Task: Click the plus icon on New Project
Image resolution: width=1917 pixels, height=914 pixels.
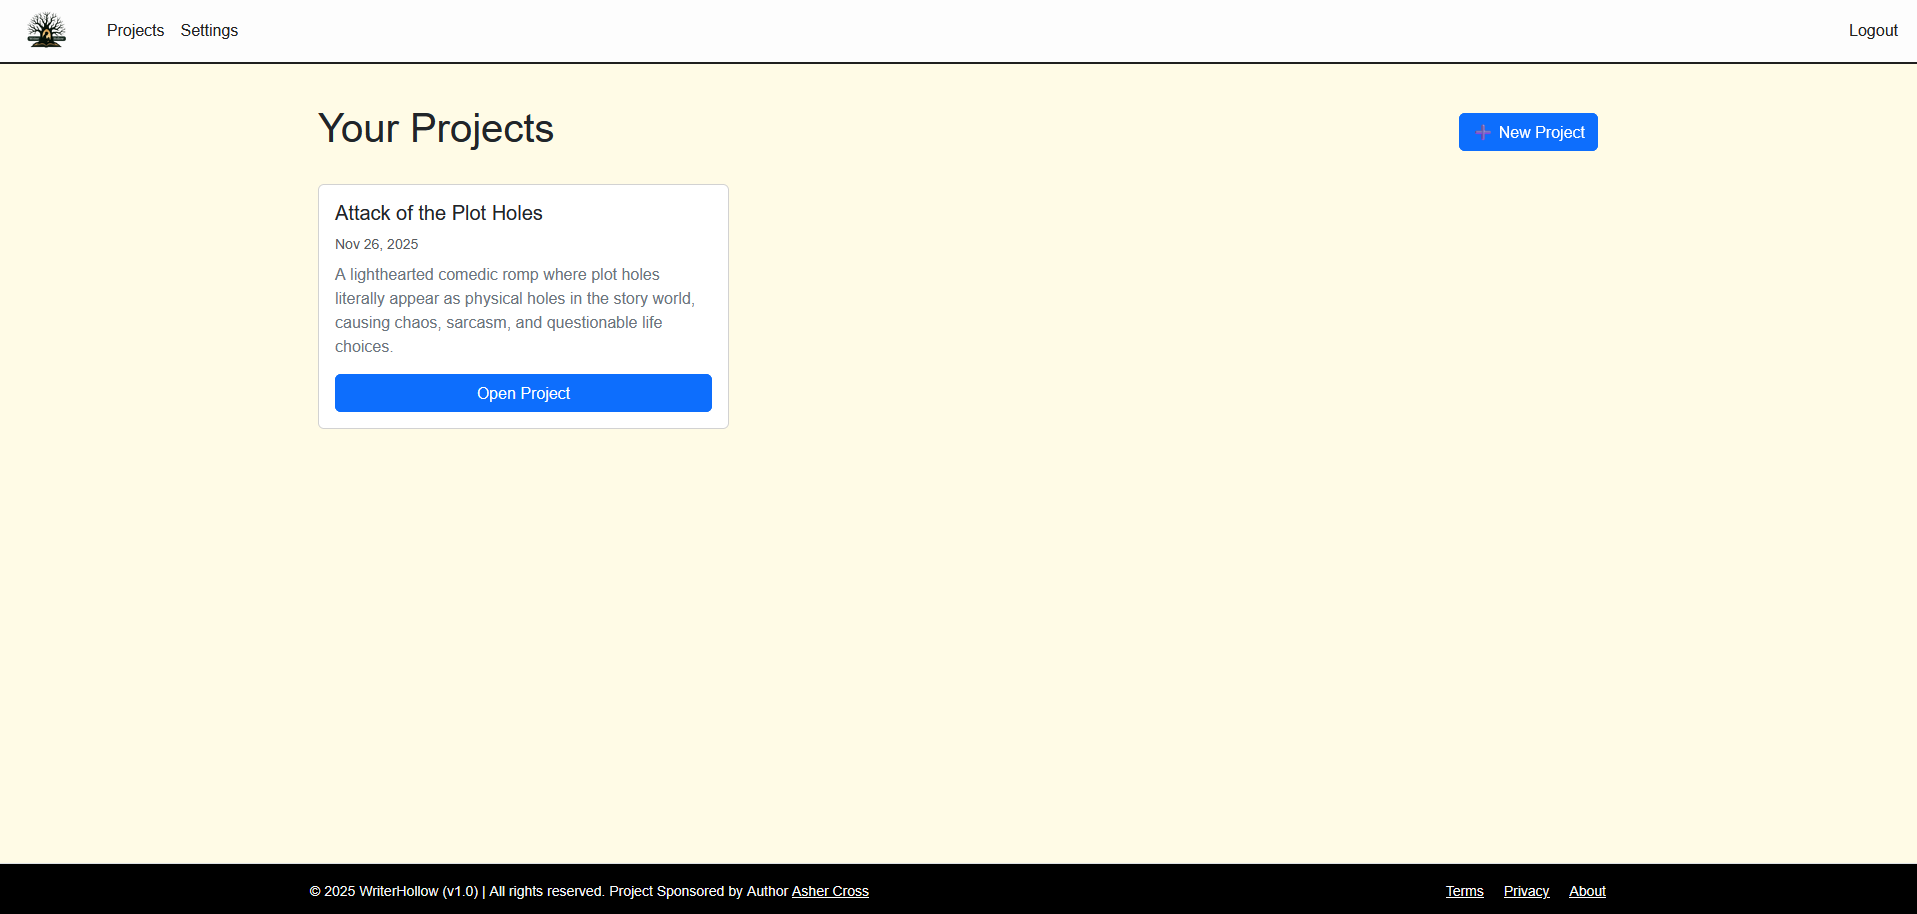Action: [1483, 132]
